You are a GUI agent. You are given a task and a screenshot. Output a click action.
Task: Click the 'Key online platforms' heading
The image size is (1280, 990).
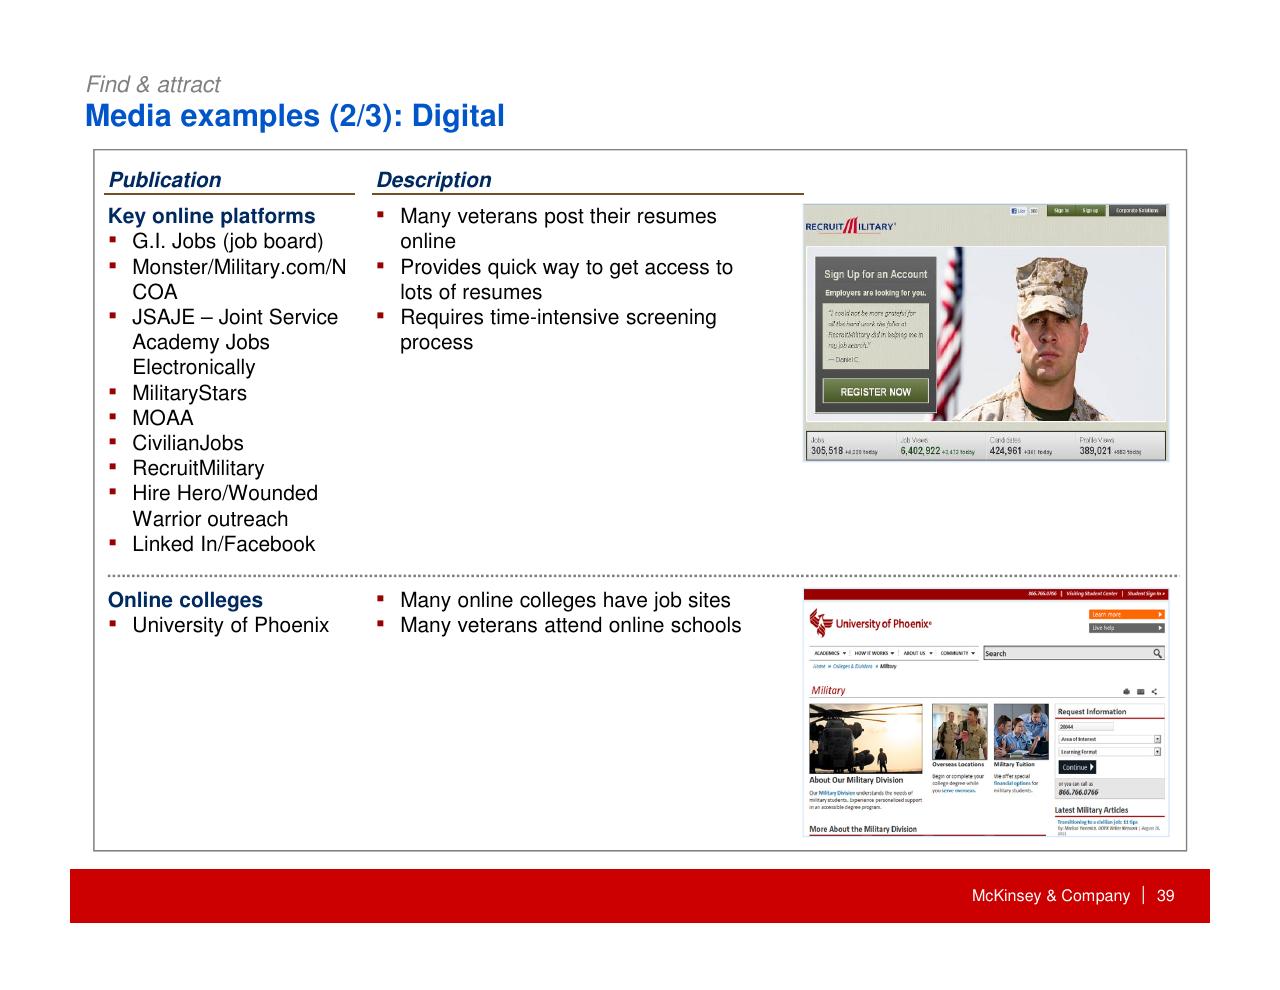(x=211, y=216)
